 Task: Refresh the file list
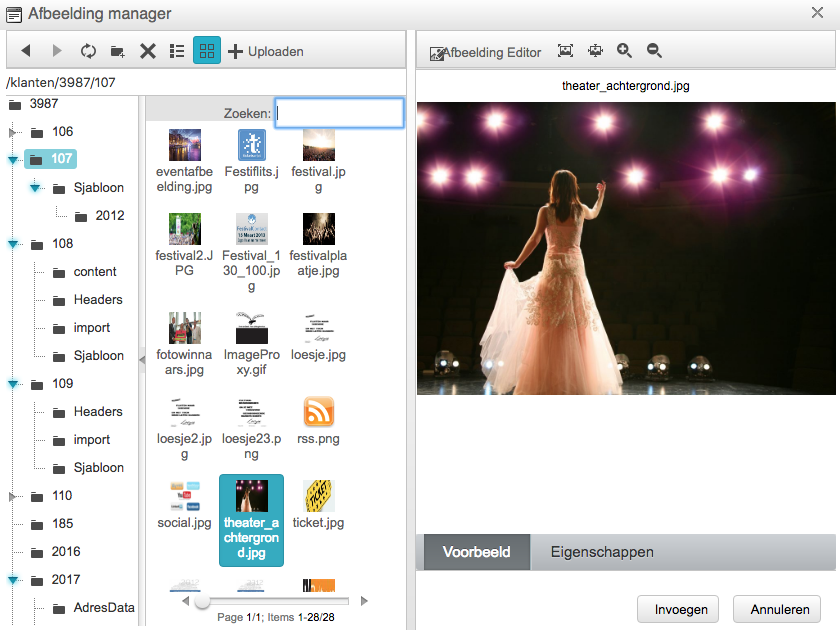88,51
